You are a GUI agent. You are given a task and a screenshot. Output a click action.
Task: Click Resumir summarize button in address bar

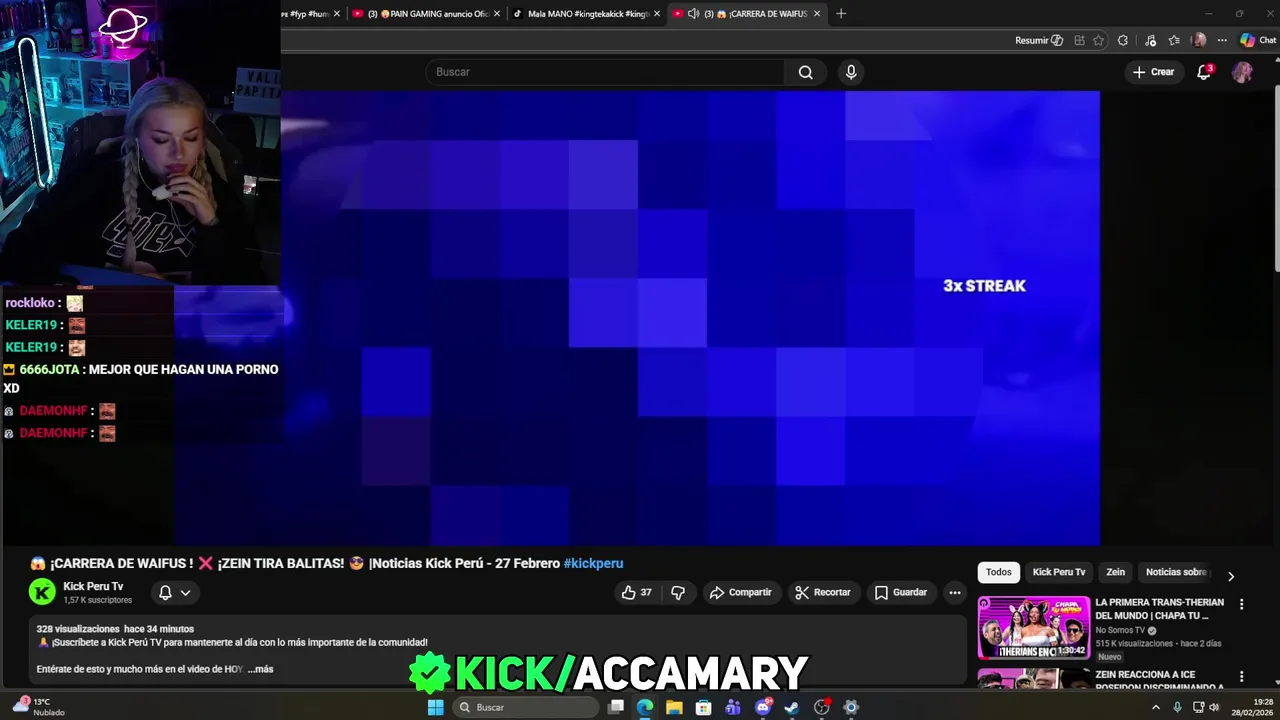[x=1039, y=41]
